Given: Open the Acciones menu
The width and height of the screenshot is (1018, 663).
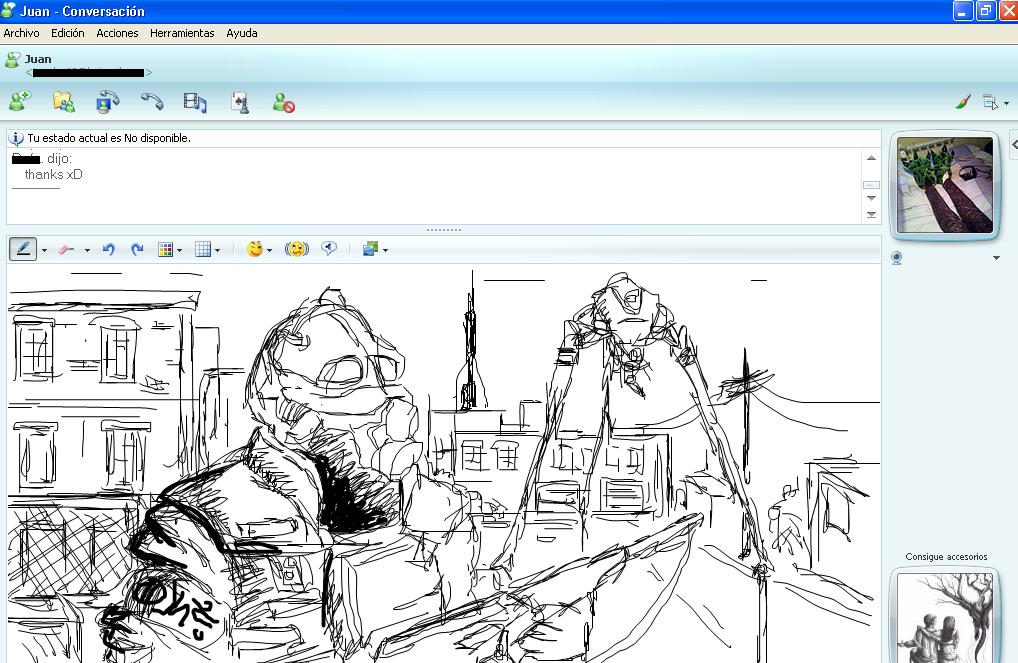Looking at the screenshot, I should (x=117, y=33).
